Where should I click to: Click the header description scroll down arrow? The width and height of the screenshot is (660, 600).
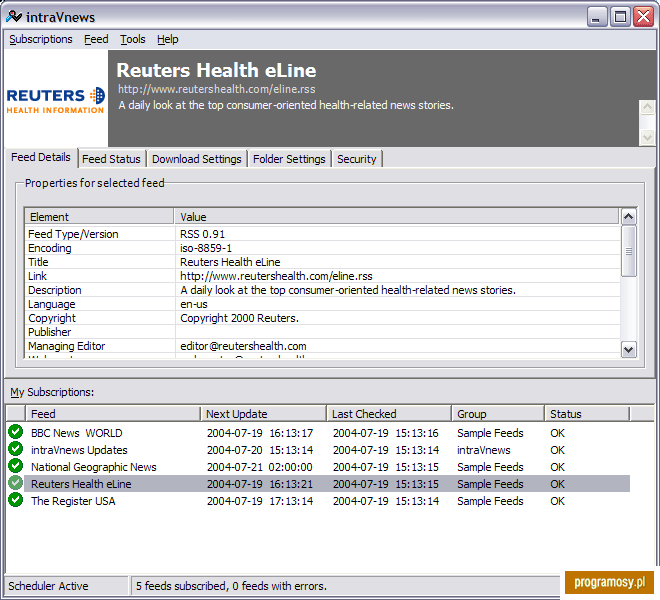pos(647,137)
